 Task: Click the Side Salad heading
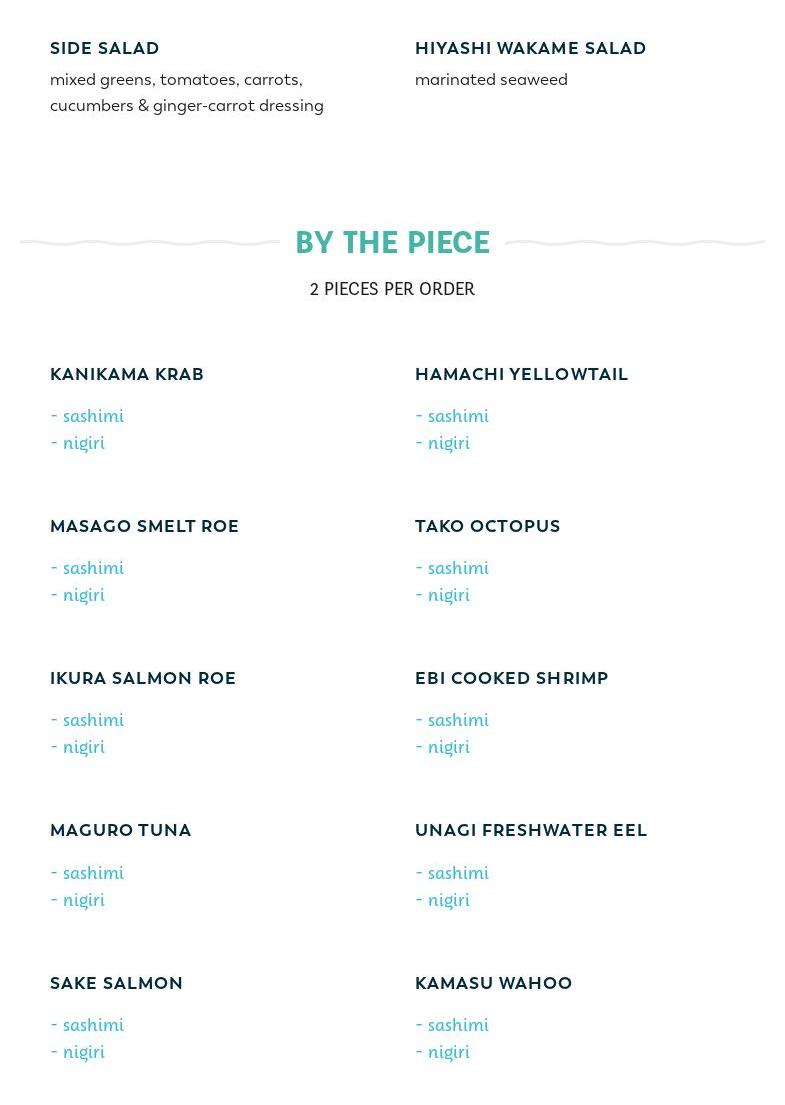click(x=105, y=48)
